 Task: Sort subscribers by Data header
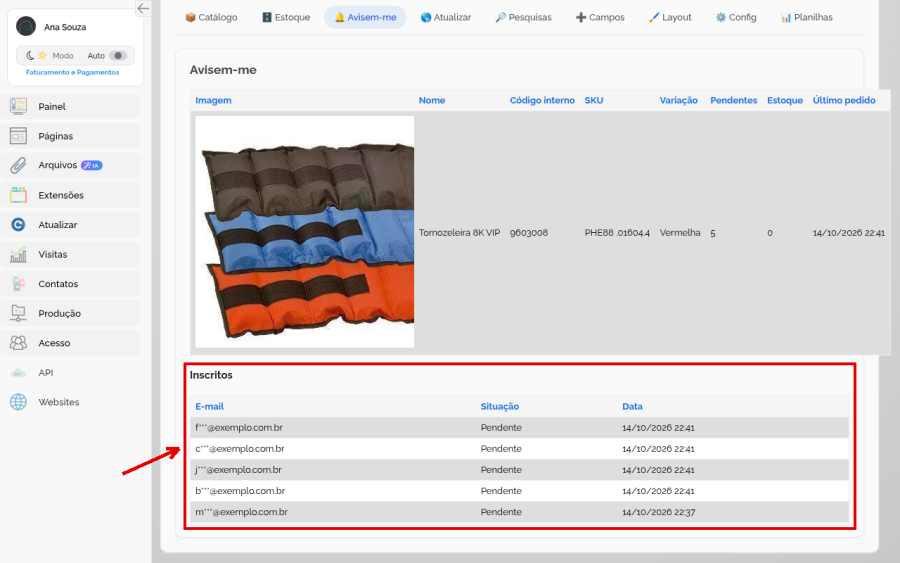point(632,406)
